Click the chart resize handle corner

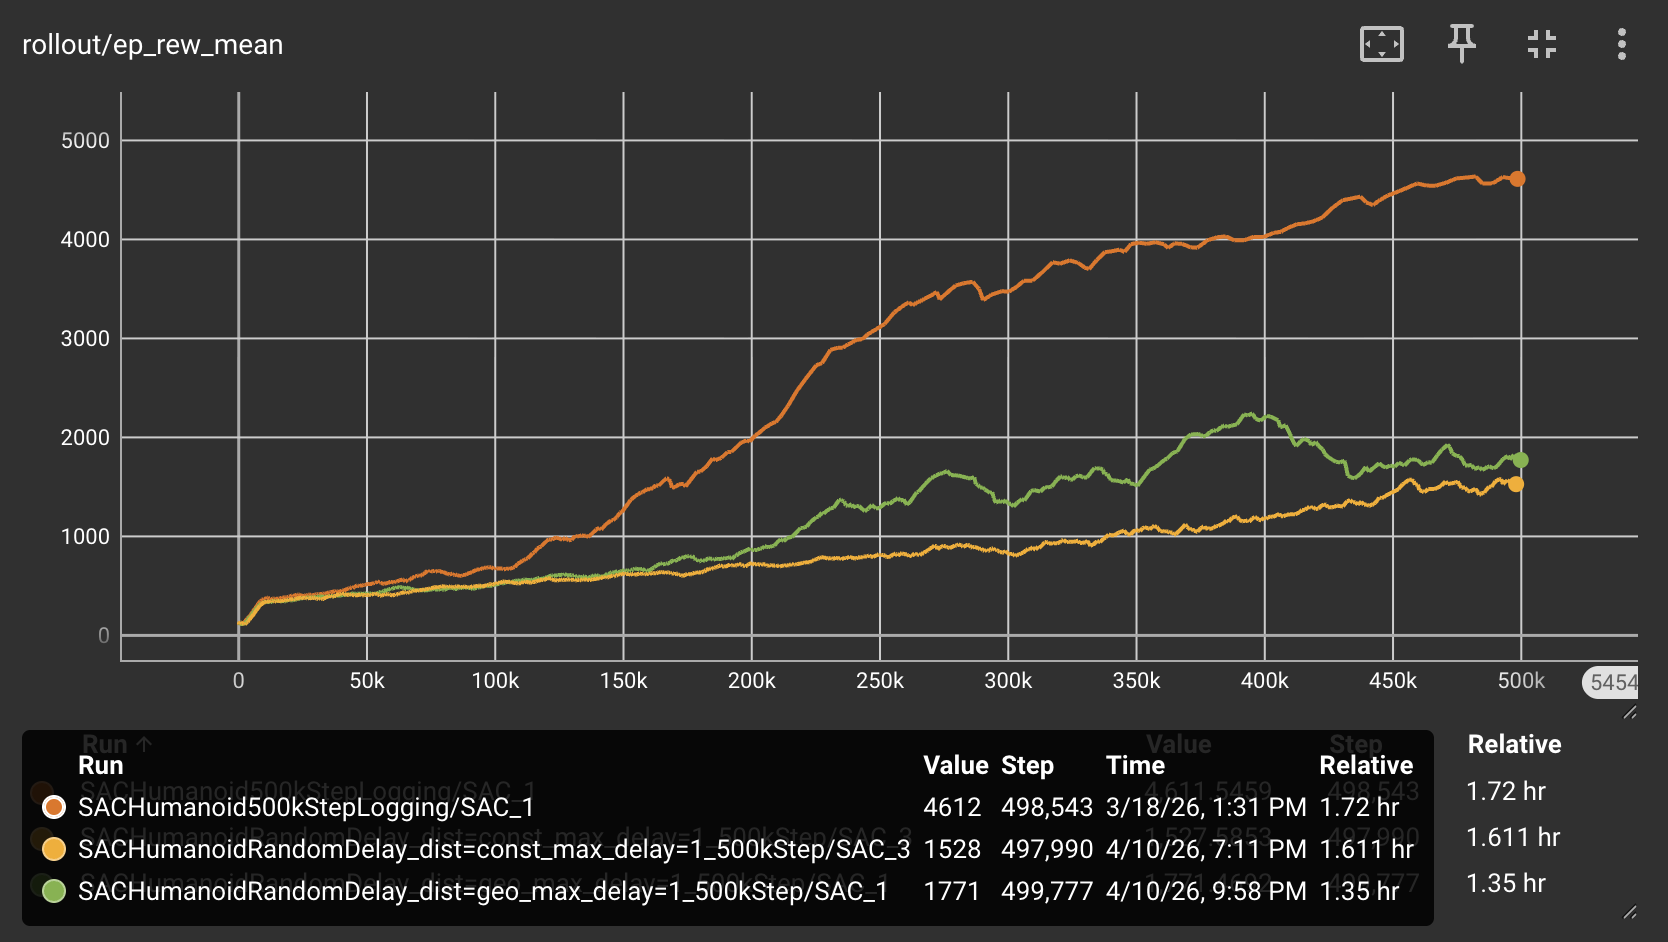[x=1630, y=712]
